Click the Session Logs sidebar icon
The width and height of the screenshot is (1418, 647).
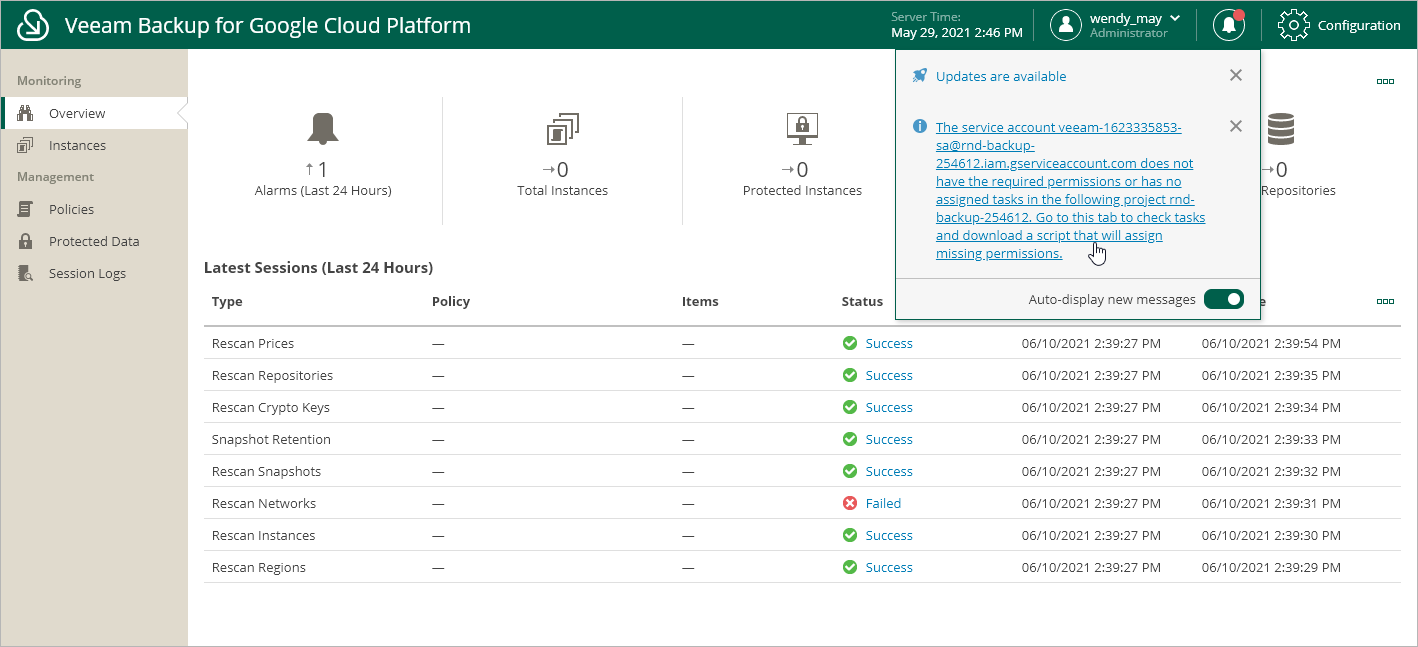coord(26,273)
